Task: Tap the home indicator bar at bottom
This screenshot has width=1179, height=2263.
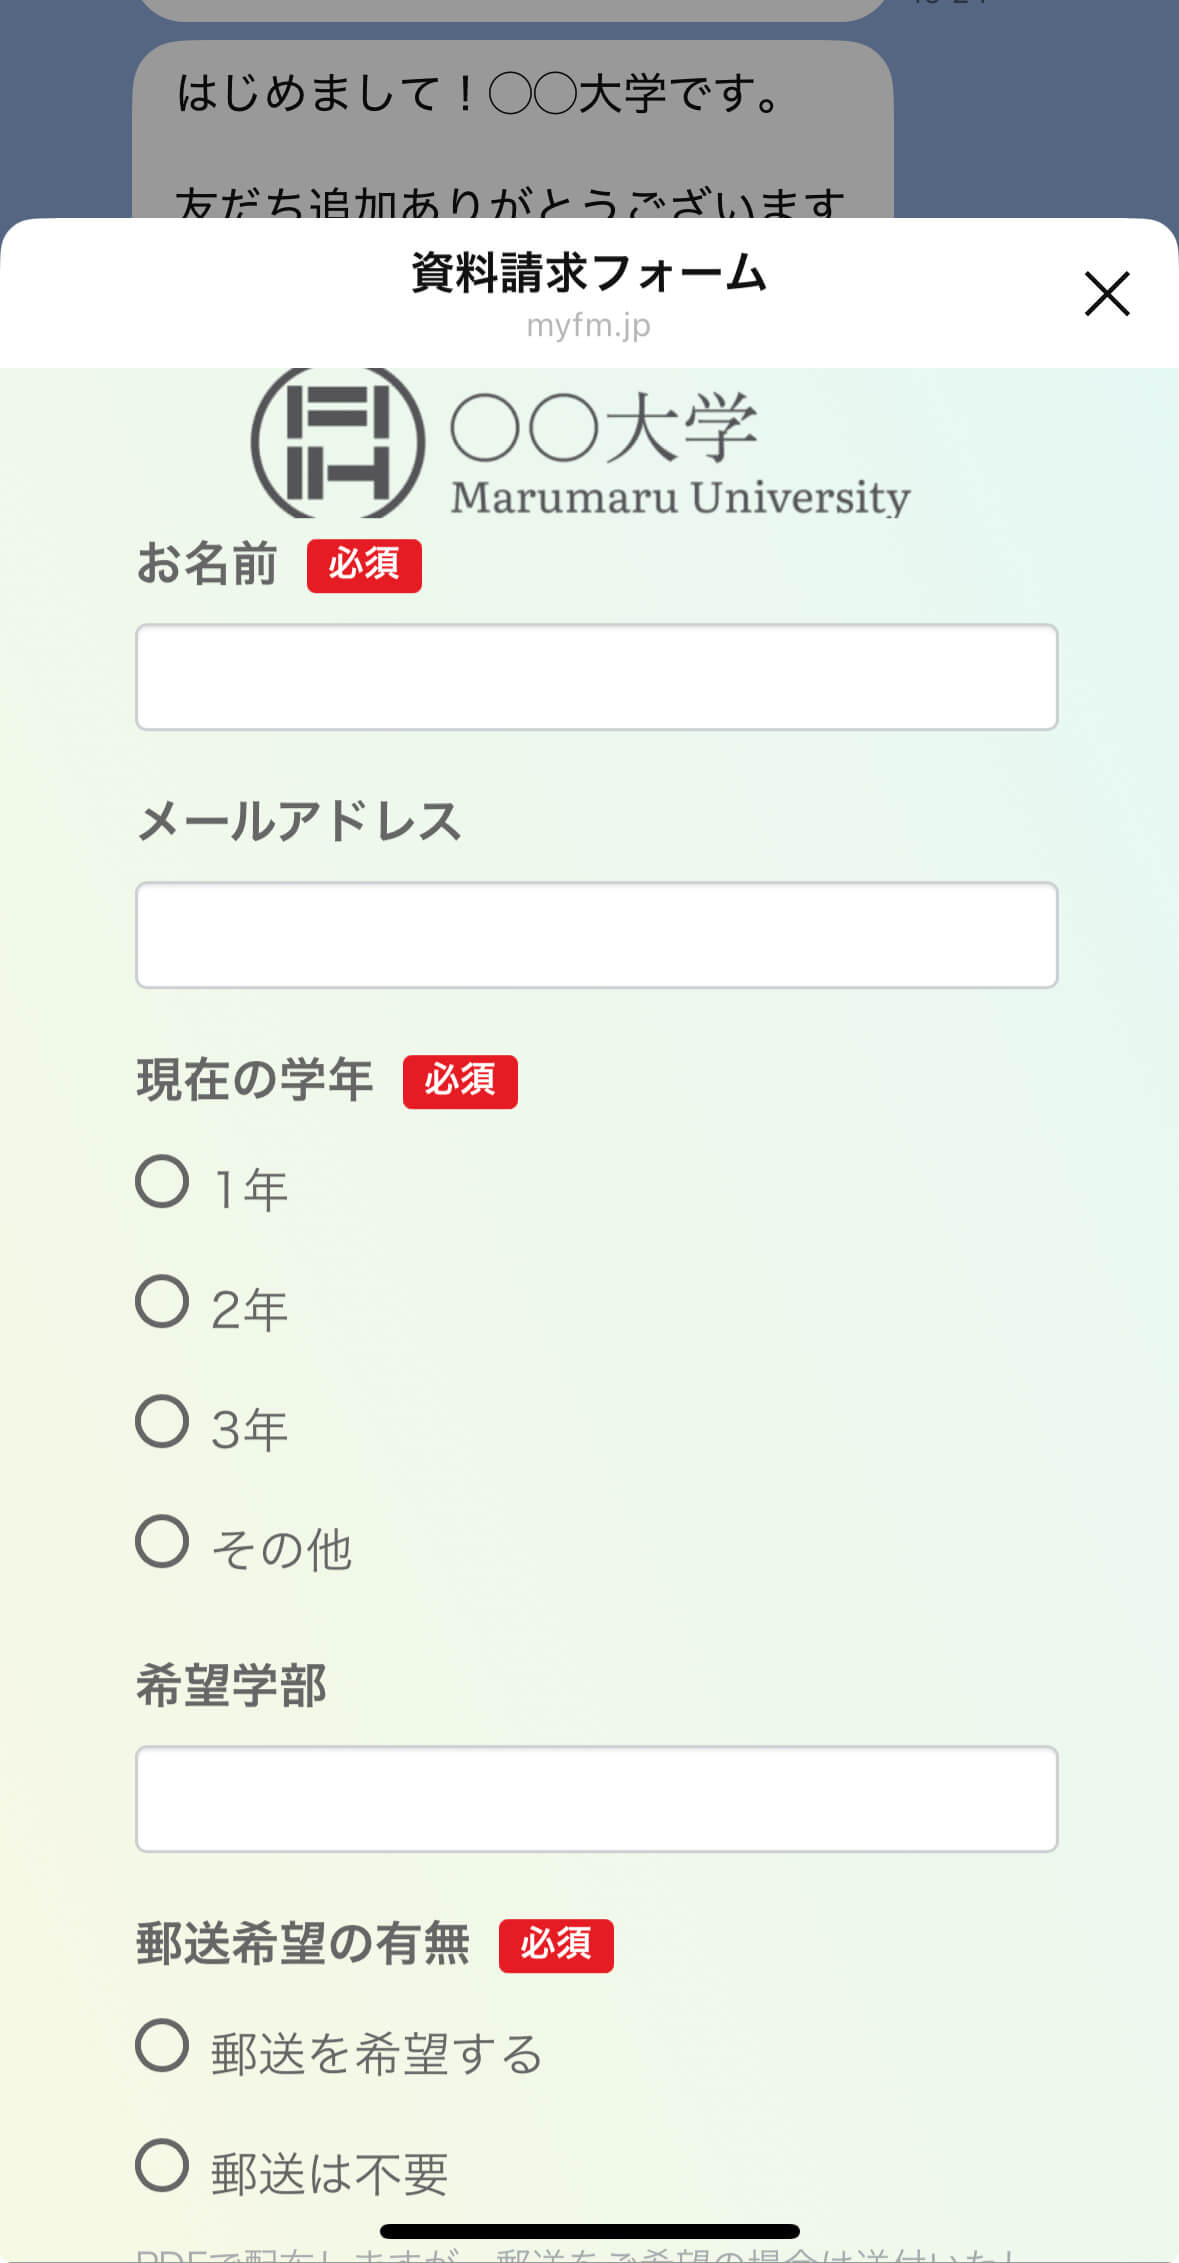Action: click(589, 2231)
